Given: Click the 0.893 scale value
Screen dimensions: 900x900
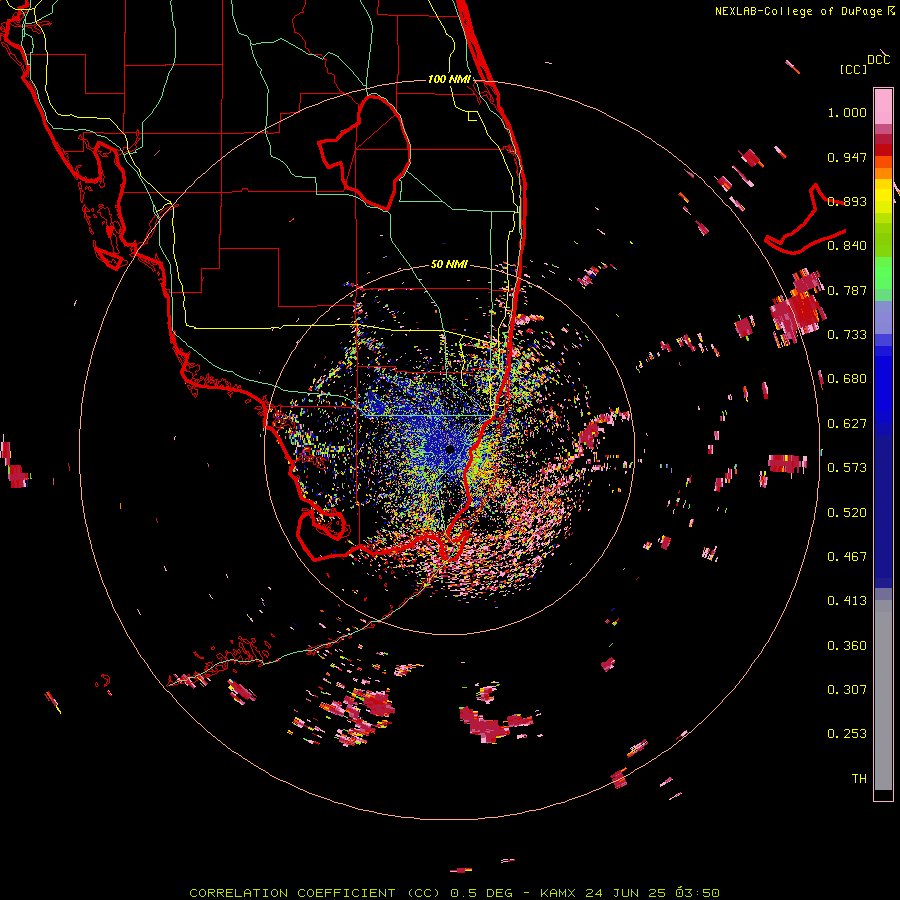Looking at the screenshot, I should pos(847,201).
